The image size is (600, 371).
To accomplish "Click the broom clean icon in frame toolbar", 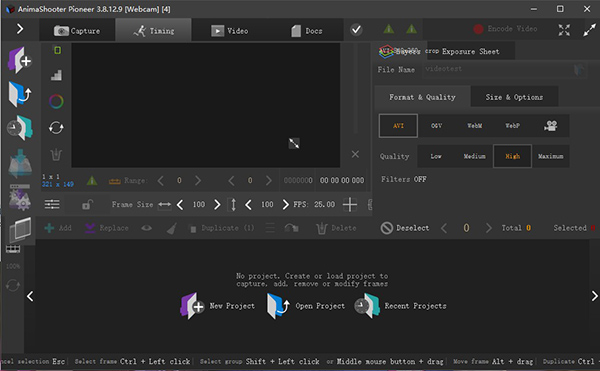I will [x=172, y=228].
